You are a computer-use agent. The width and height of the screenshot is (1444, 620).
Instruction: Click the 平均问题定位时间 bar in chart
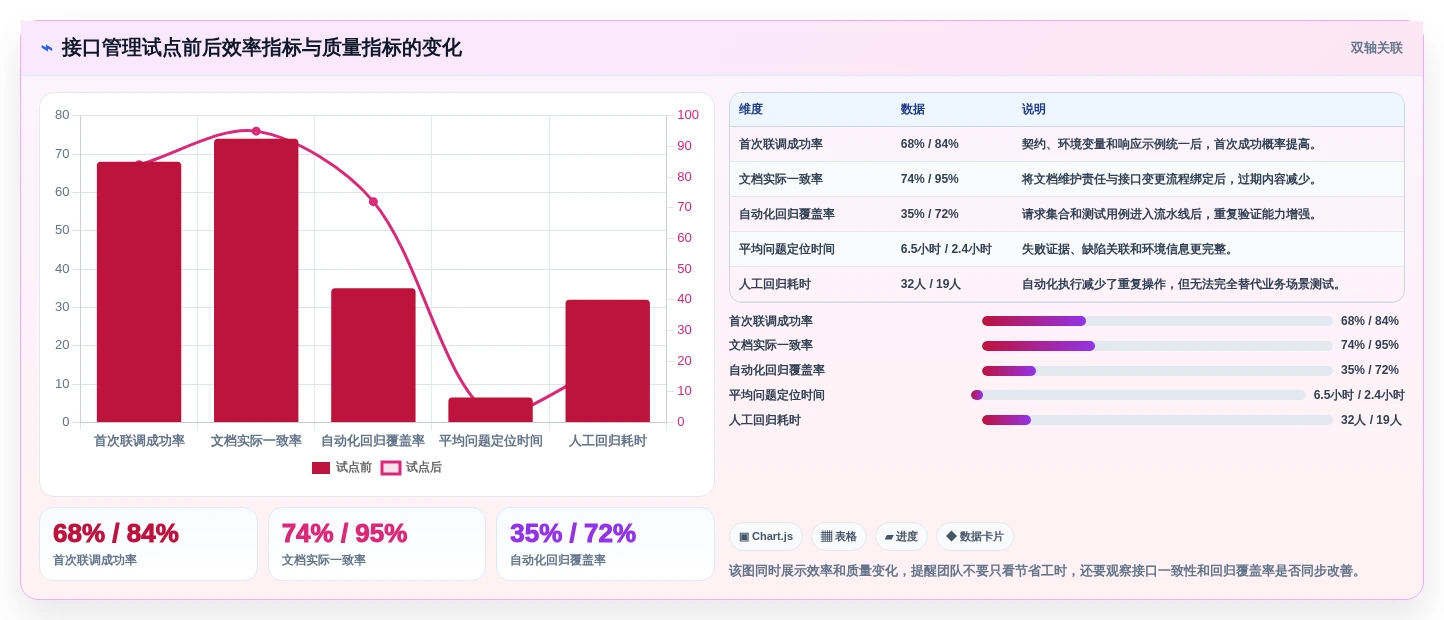tap(490, 410)
